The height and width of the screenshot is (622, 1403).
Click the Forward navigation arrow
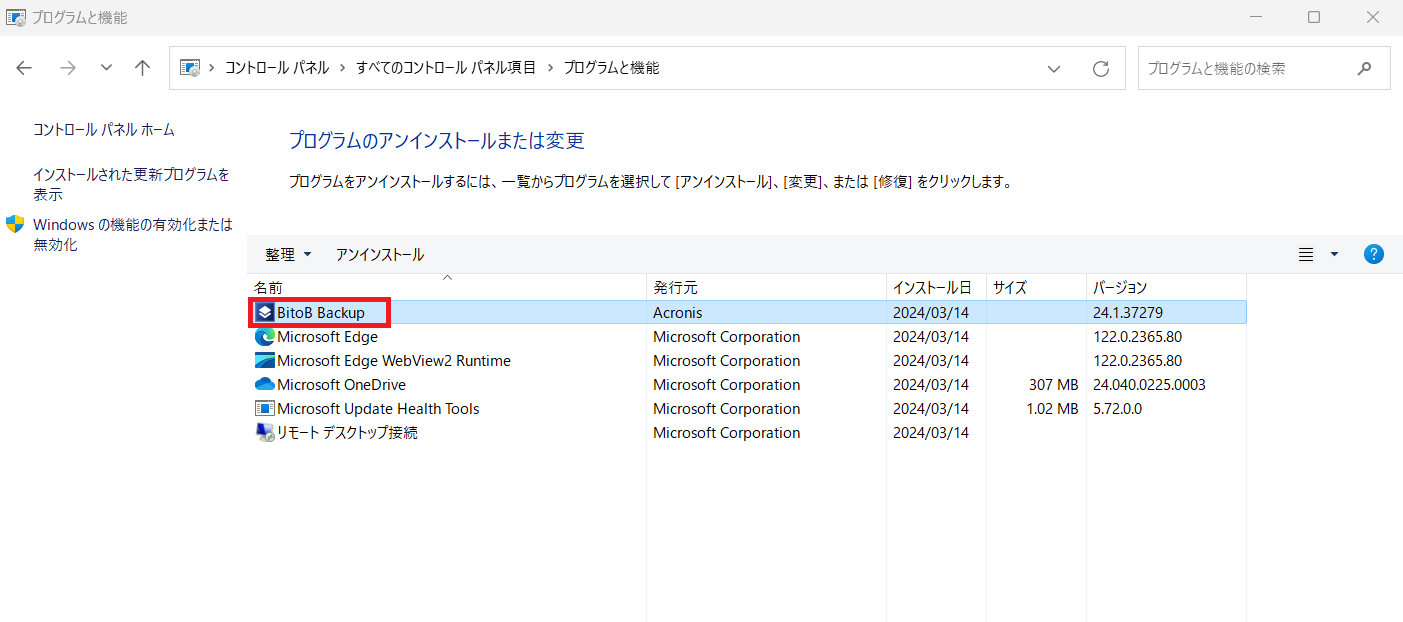[68, 68]
